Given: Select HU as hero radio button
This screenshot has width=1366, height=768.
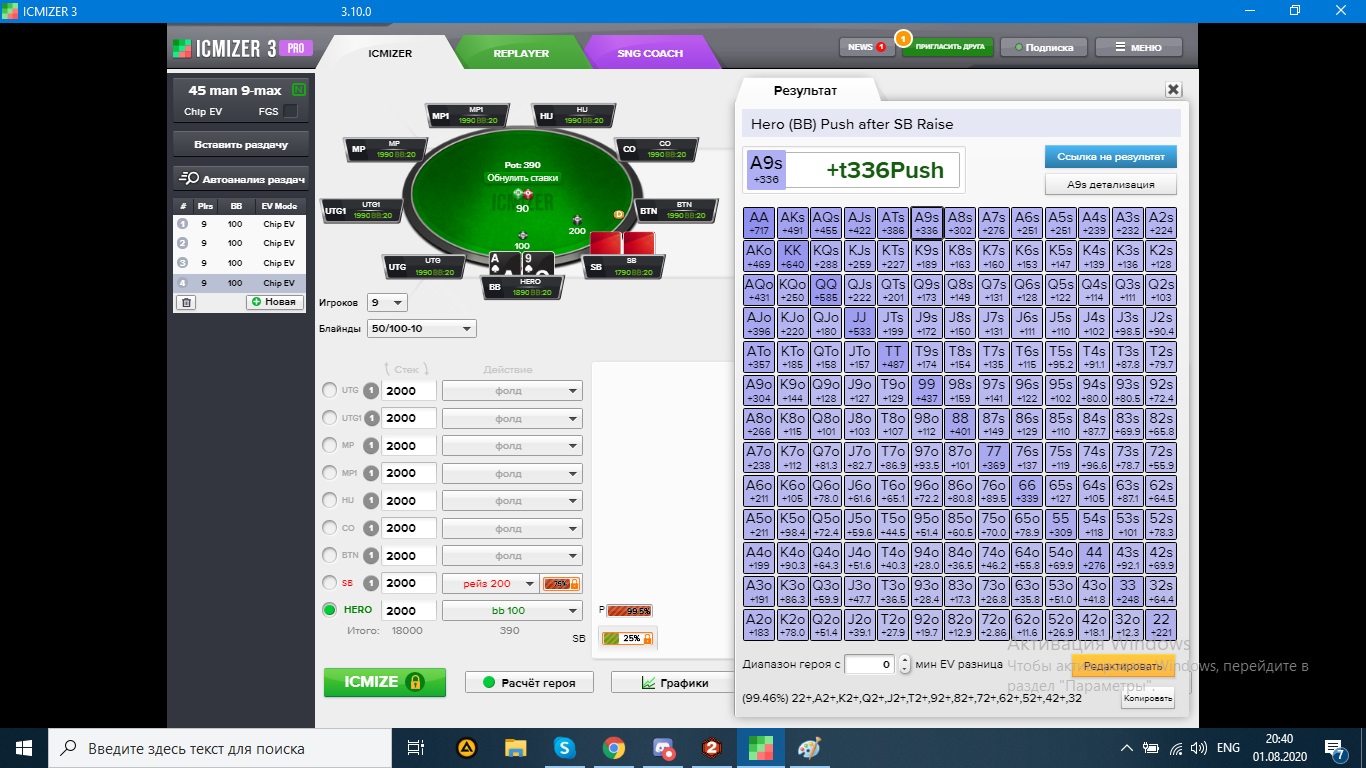Looking at the screenshot, I should click(x=329, y=501).
